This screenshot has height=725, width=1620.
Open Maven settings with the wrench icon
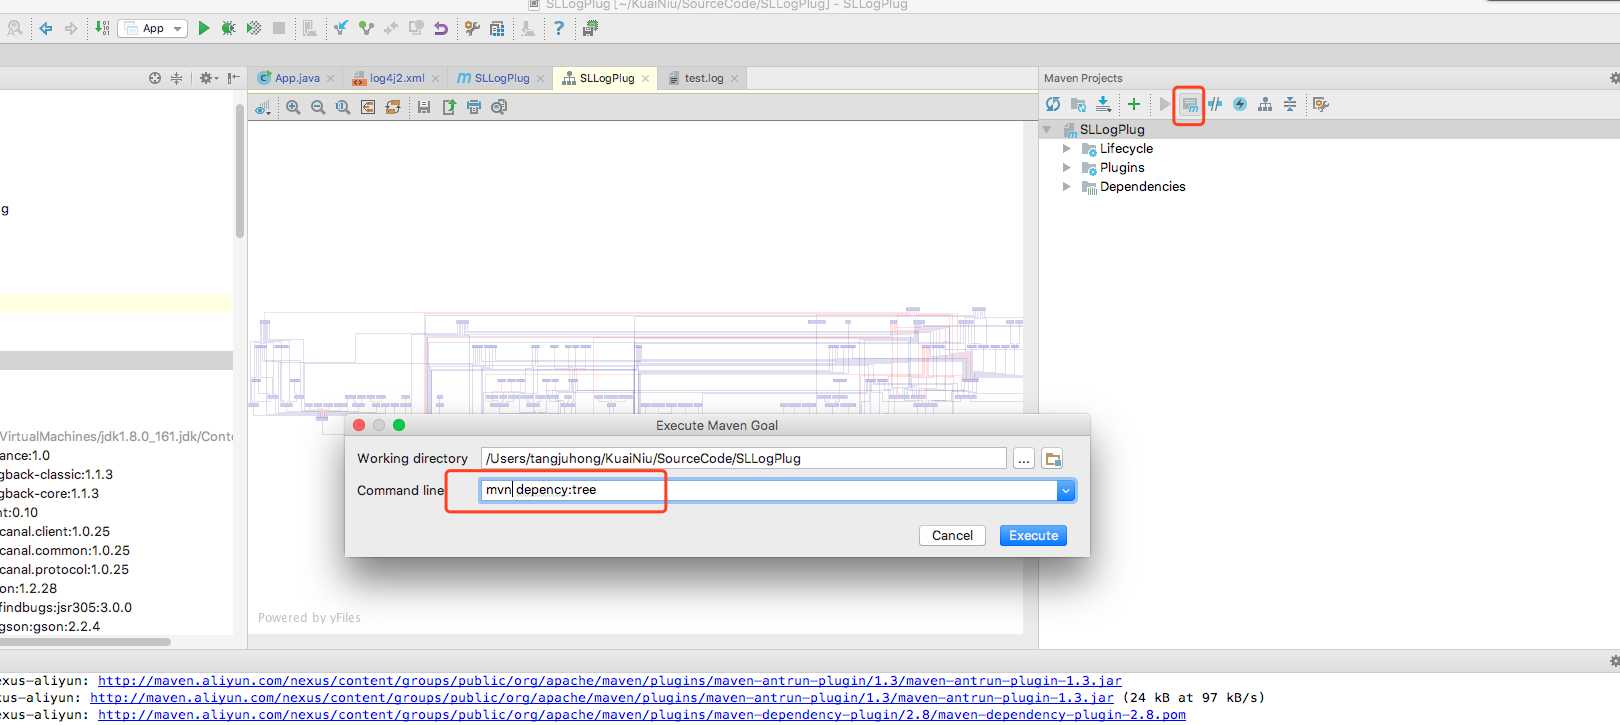pos(1321,104)
